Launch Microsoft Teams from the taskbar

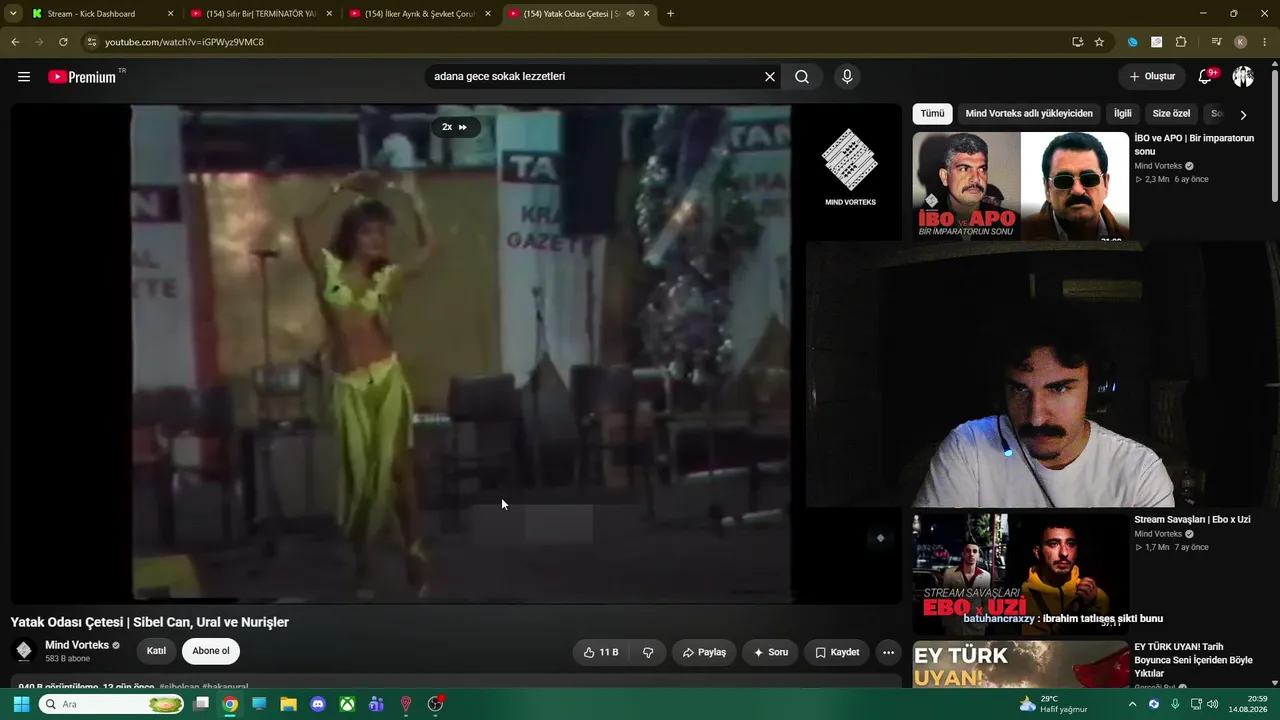pos(376,704)
